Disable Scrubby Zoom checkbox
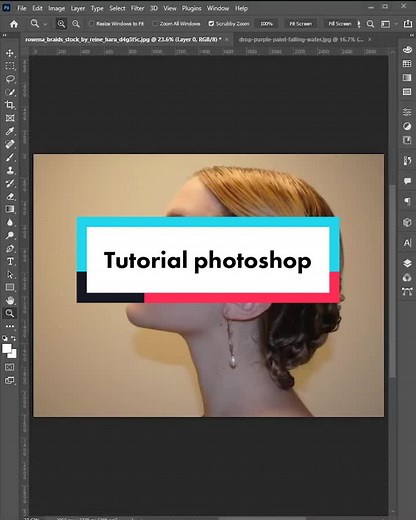Screen dimensions: 416x520 pyautogui.click(x=211, y=24)
